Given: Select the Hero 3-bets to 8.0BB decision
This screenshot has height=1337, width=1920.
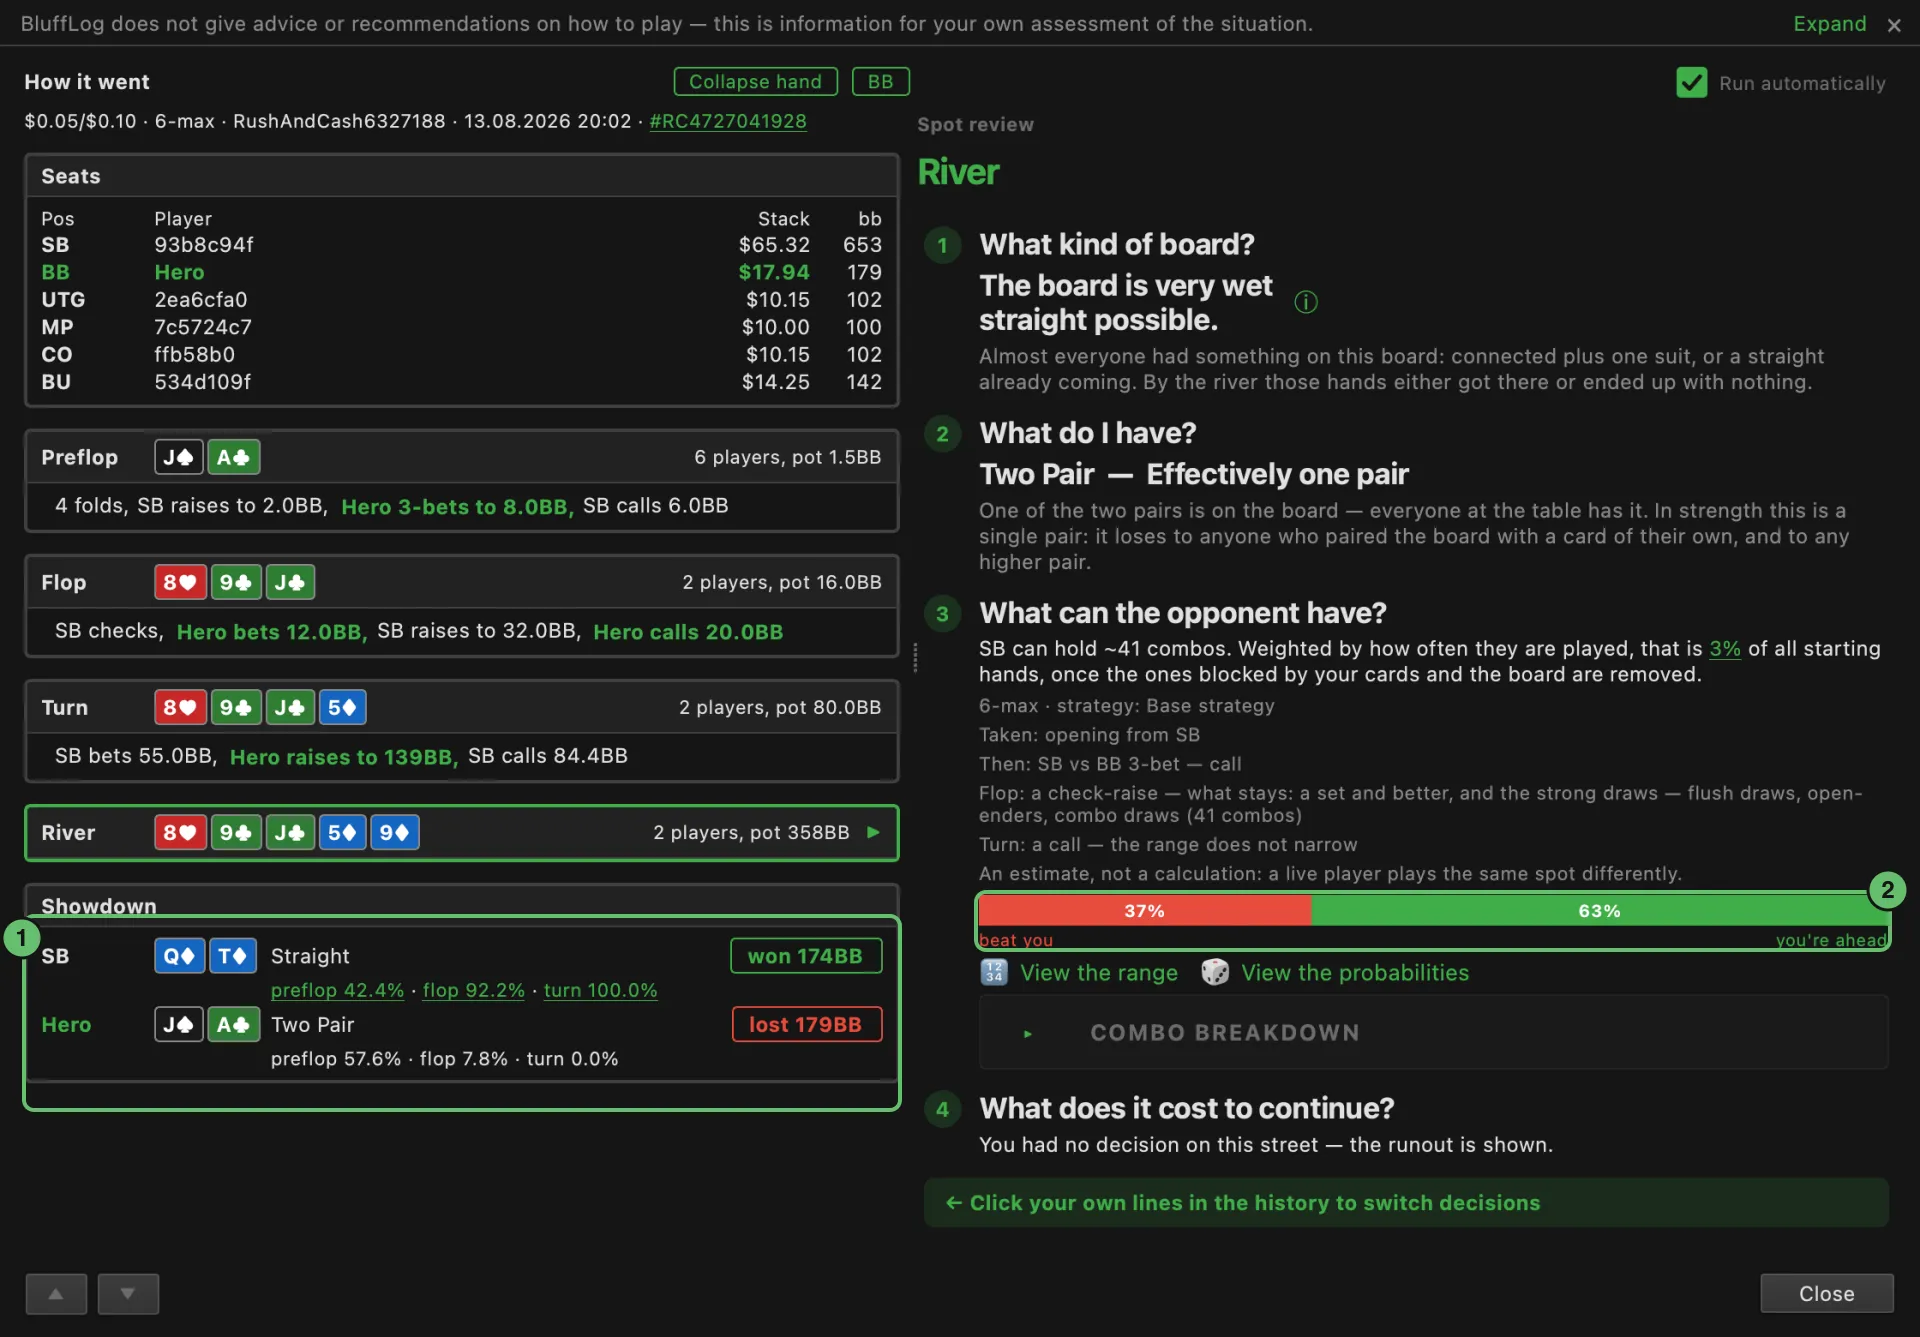Looking at the screenshot, I should click(x=457, y=506).
